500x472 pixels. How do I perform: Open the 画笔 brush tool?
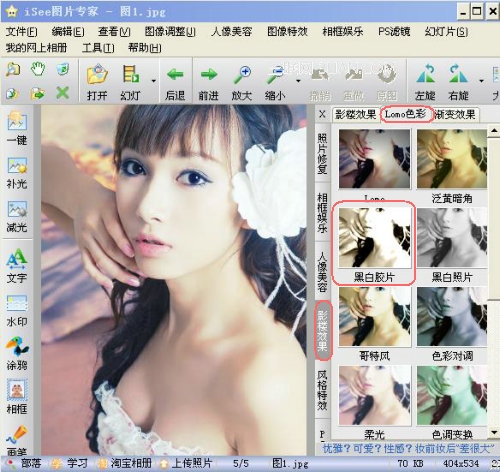[x=17, y=440]
